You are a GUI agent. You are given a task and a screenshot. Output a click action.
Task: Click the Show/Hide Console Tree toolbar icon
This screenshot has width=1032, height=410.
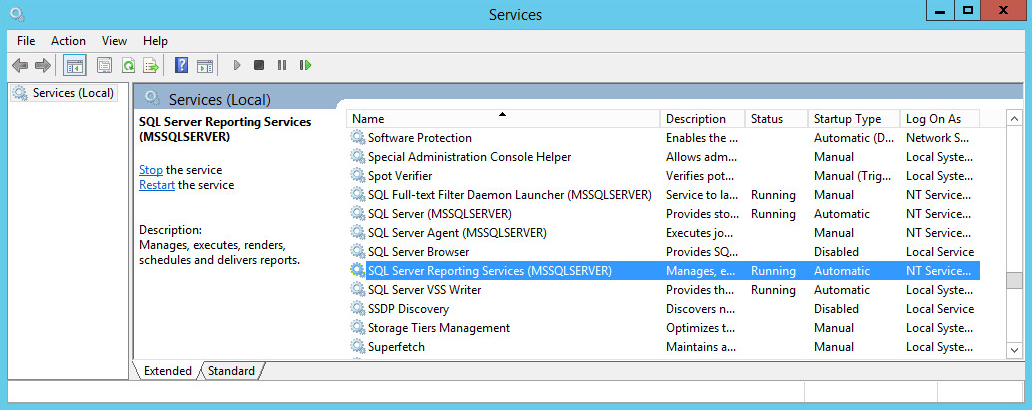(74, 66)
